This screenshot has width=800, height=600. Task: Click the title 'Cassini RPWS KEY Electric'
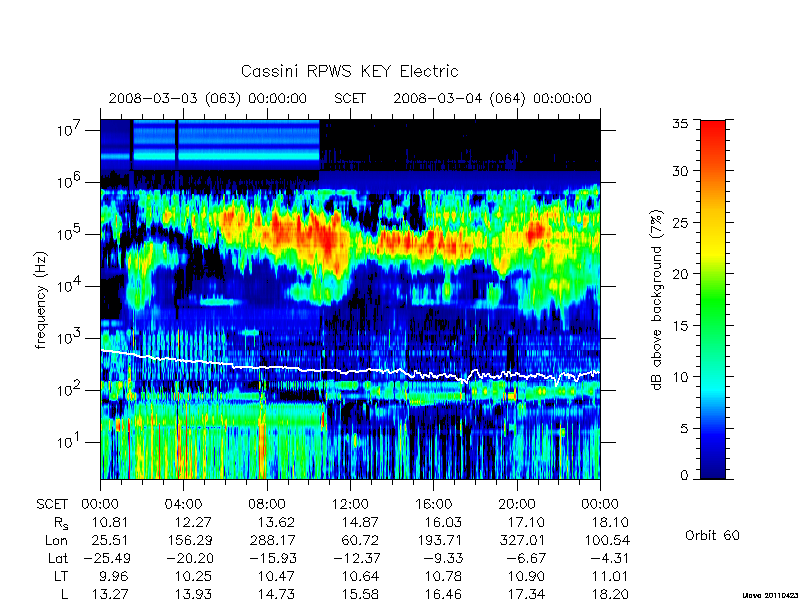pos(349,71)
